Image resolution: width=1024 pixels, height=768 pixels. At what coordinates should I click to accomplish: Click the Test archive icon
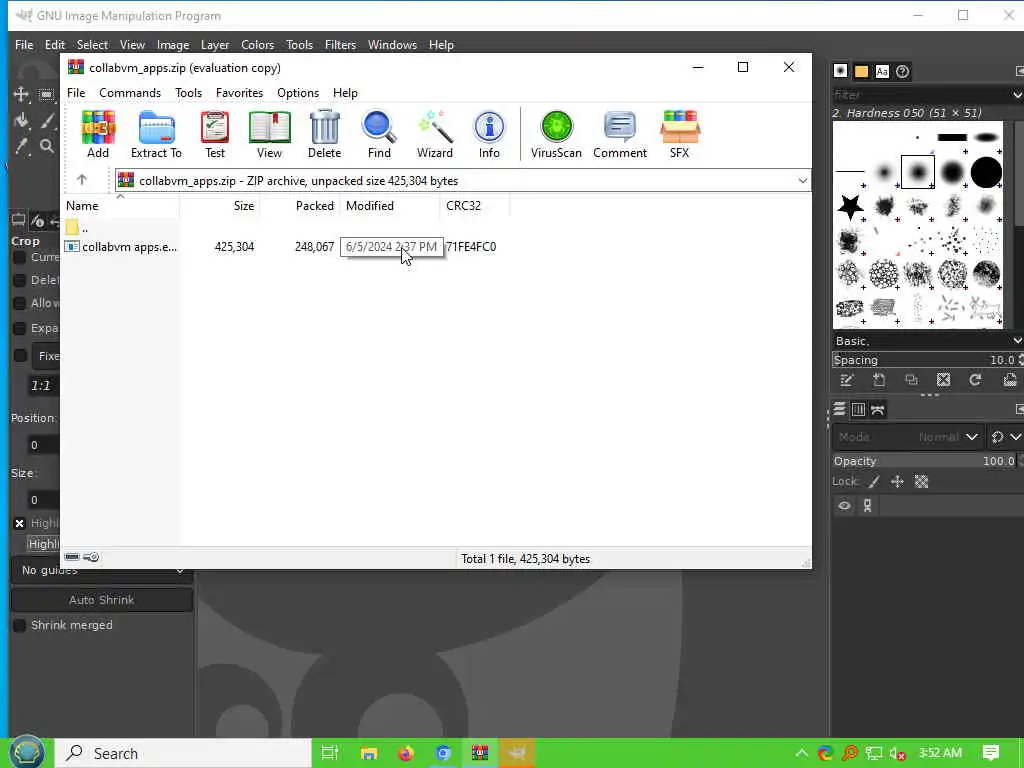click(x=215, y=135)
